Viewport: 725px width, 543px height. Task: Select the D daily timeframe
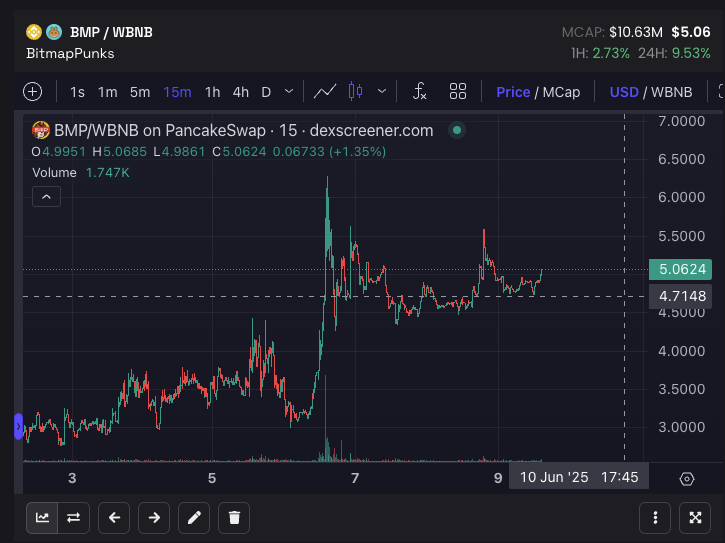click(x=266, y=92)
